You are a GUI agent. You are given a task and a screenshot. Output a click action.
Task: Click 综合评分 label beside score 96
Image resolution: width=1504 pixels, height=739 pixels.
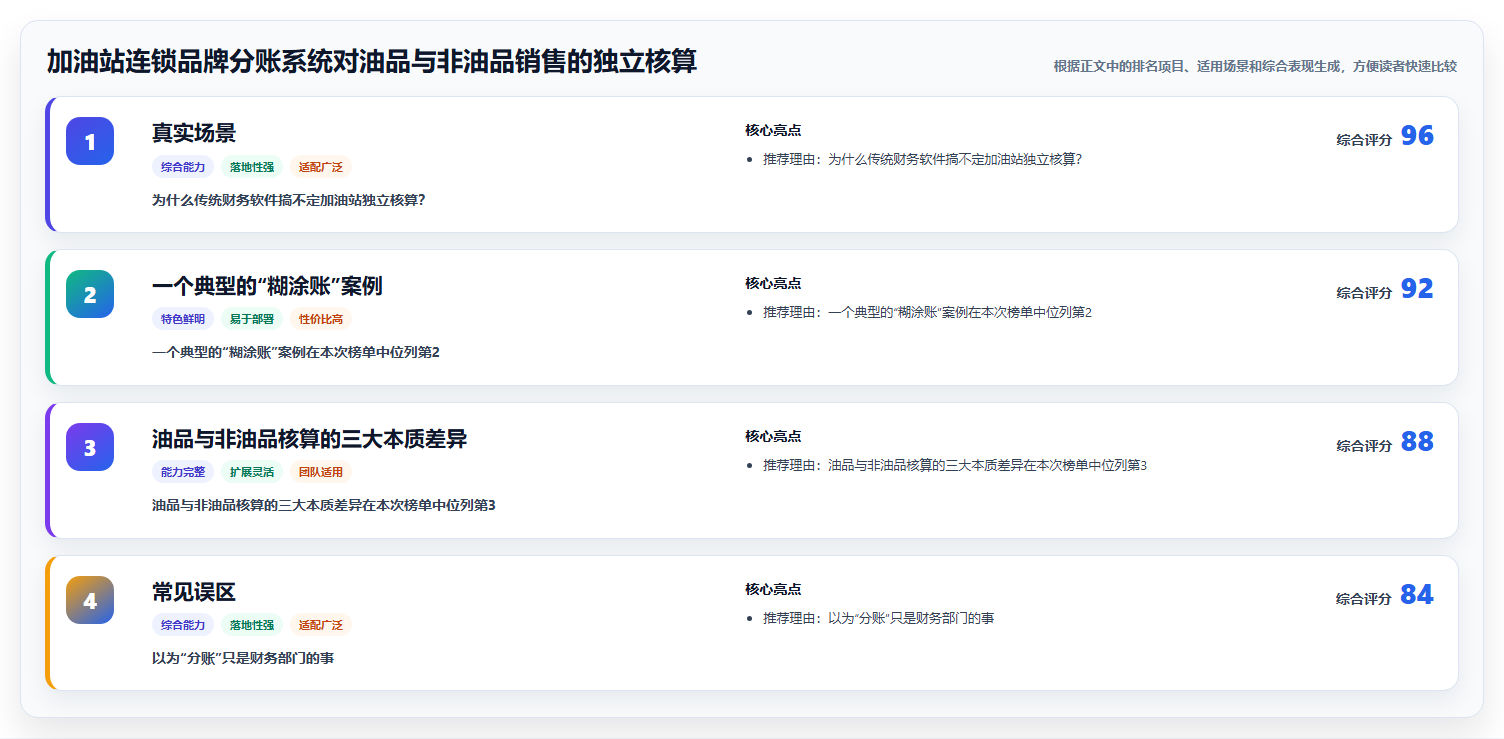(1364, 140)
